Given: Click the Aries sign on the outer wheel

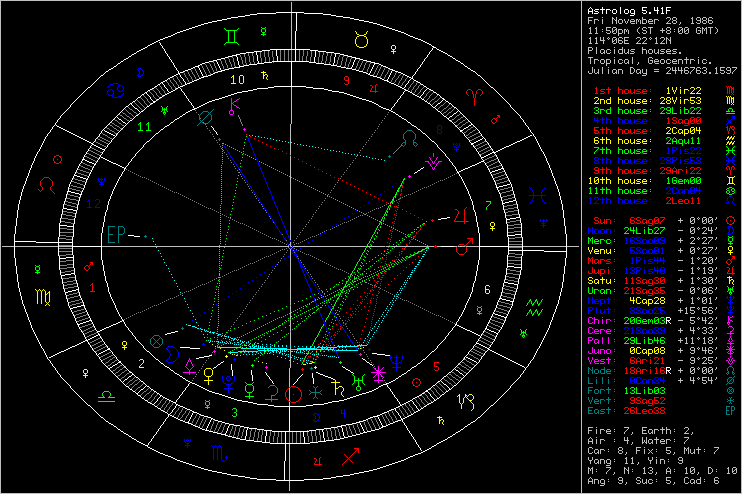Looking at the screenshot, I should pos(474,98).
